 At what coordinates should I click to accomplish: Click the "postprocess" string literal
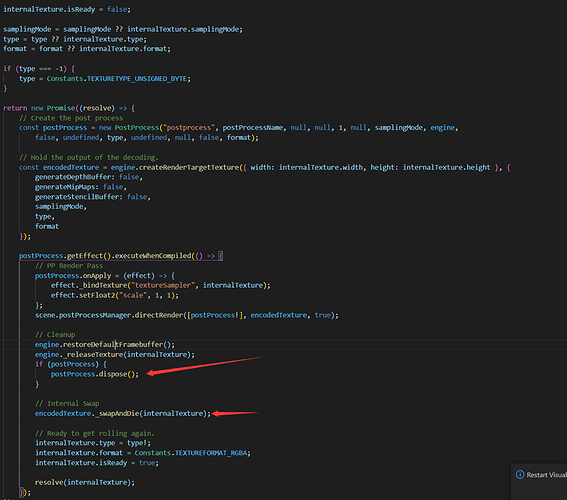[189, 128]
